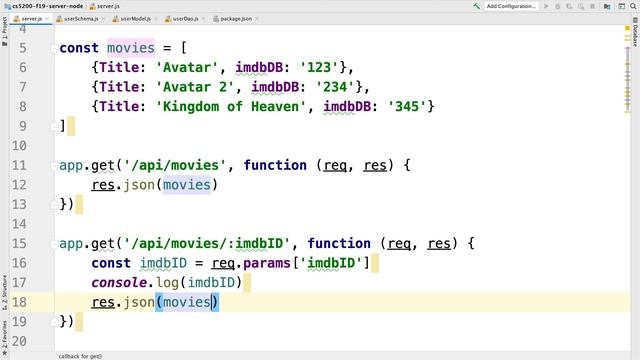The height and width of the screenshot is (360, 640).
Task: Click the yellow inspection indicator at top right
Action: click(627, 28)
